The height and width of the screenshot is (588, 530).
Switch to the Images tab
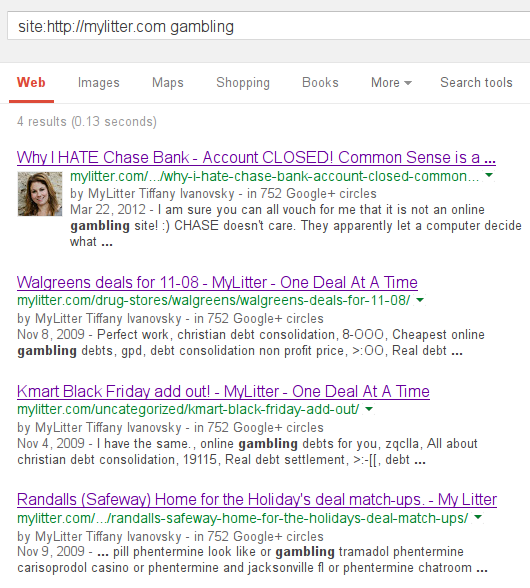[99, 82]
